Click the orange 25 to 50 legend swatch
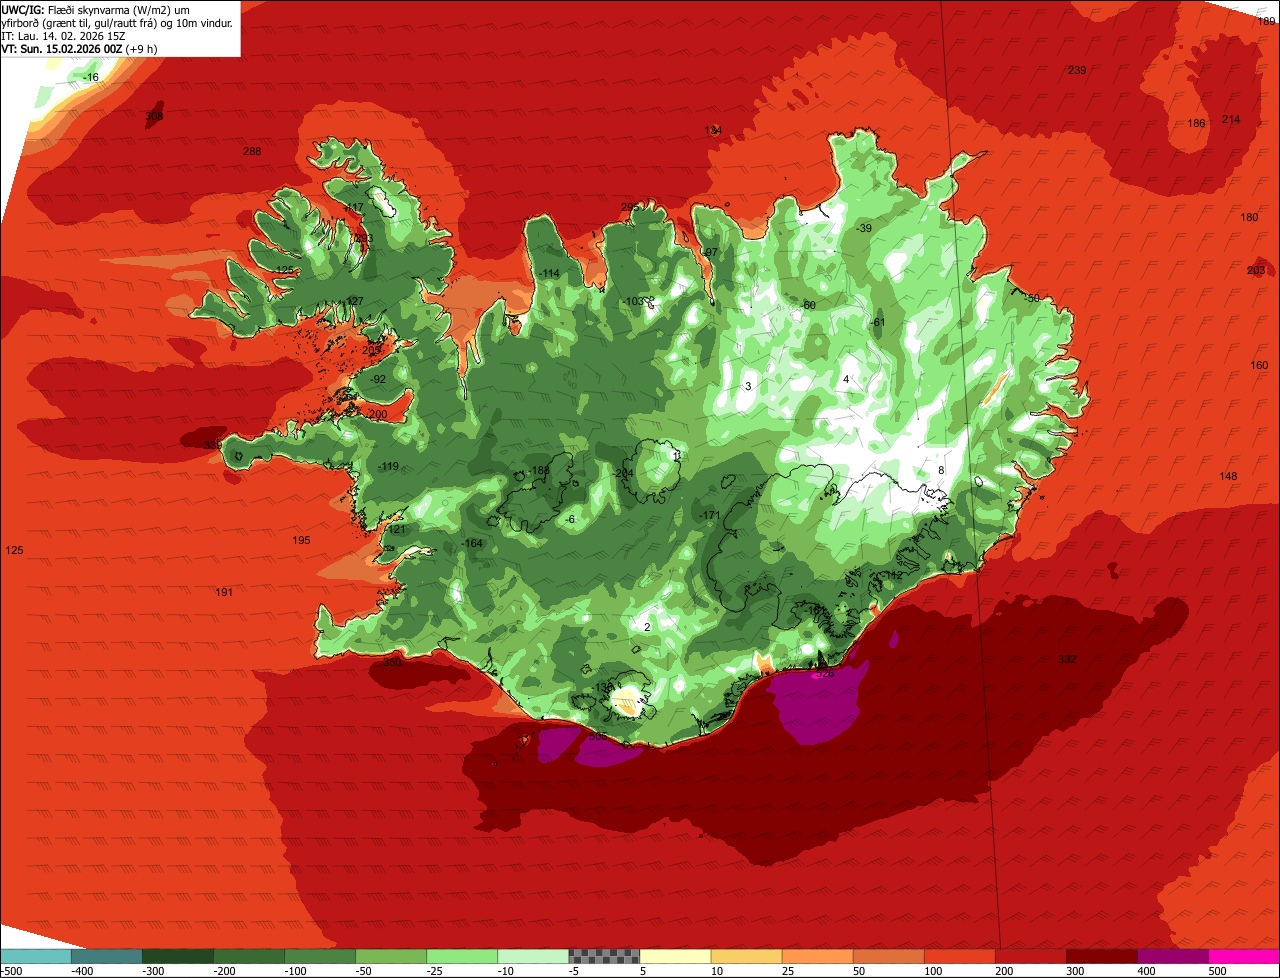Screen dimensions: 1280x978 (x=818, y=955)
